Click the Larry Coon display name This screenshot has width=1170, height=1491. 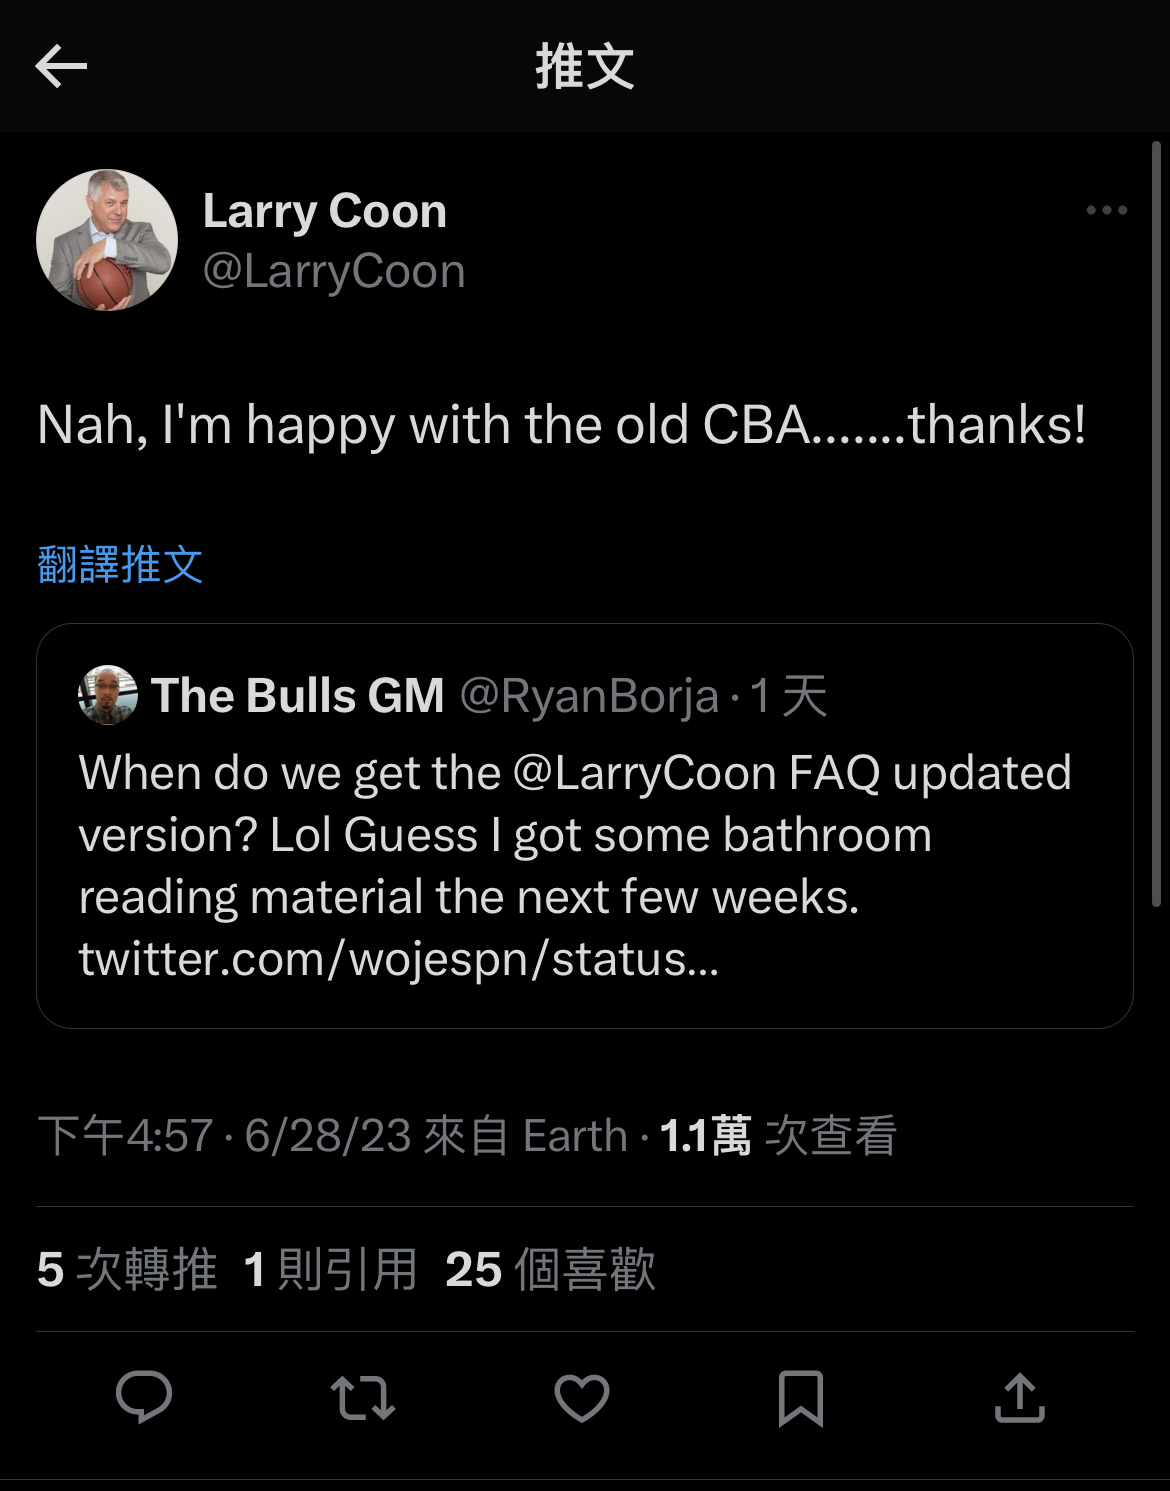click(325, 212)
